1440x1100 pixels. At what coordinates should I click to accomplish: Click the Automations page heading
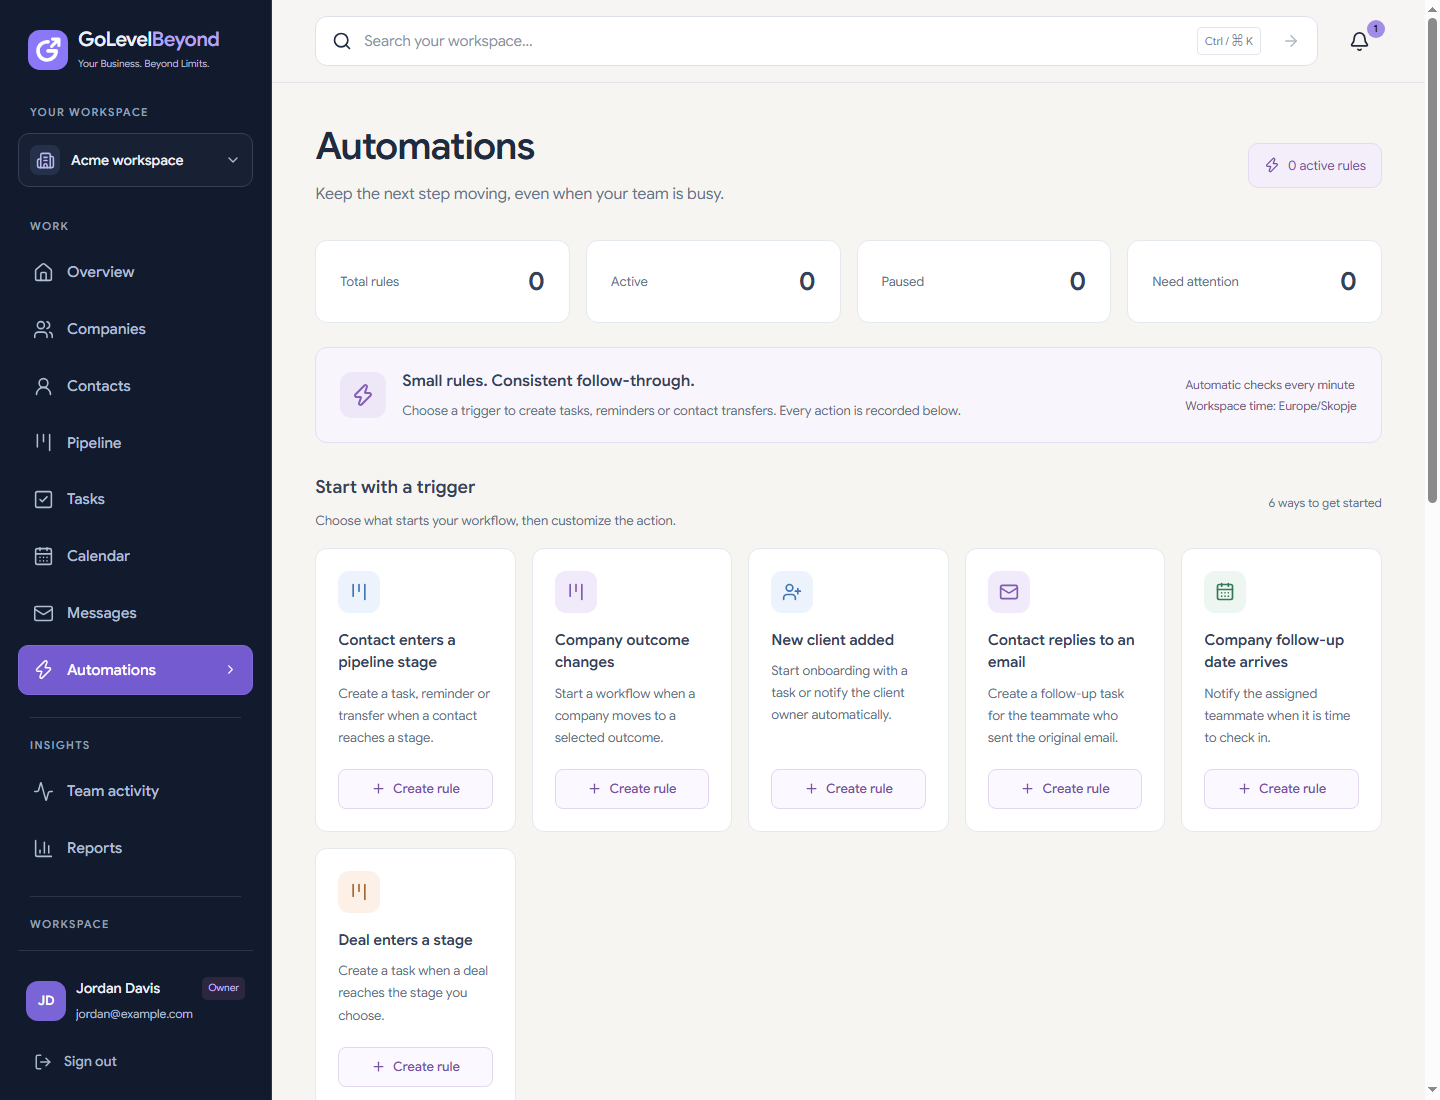425,147
